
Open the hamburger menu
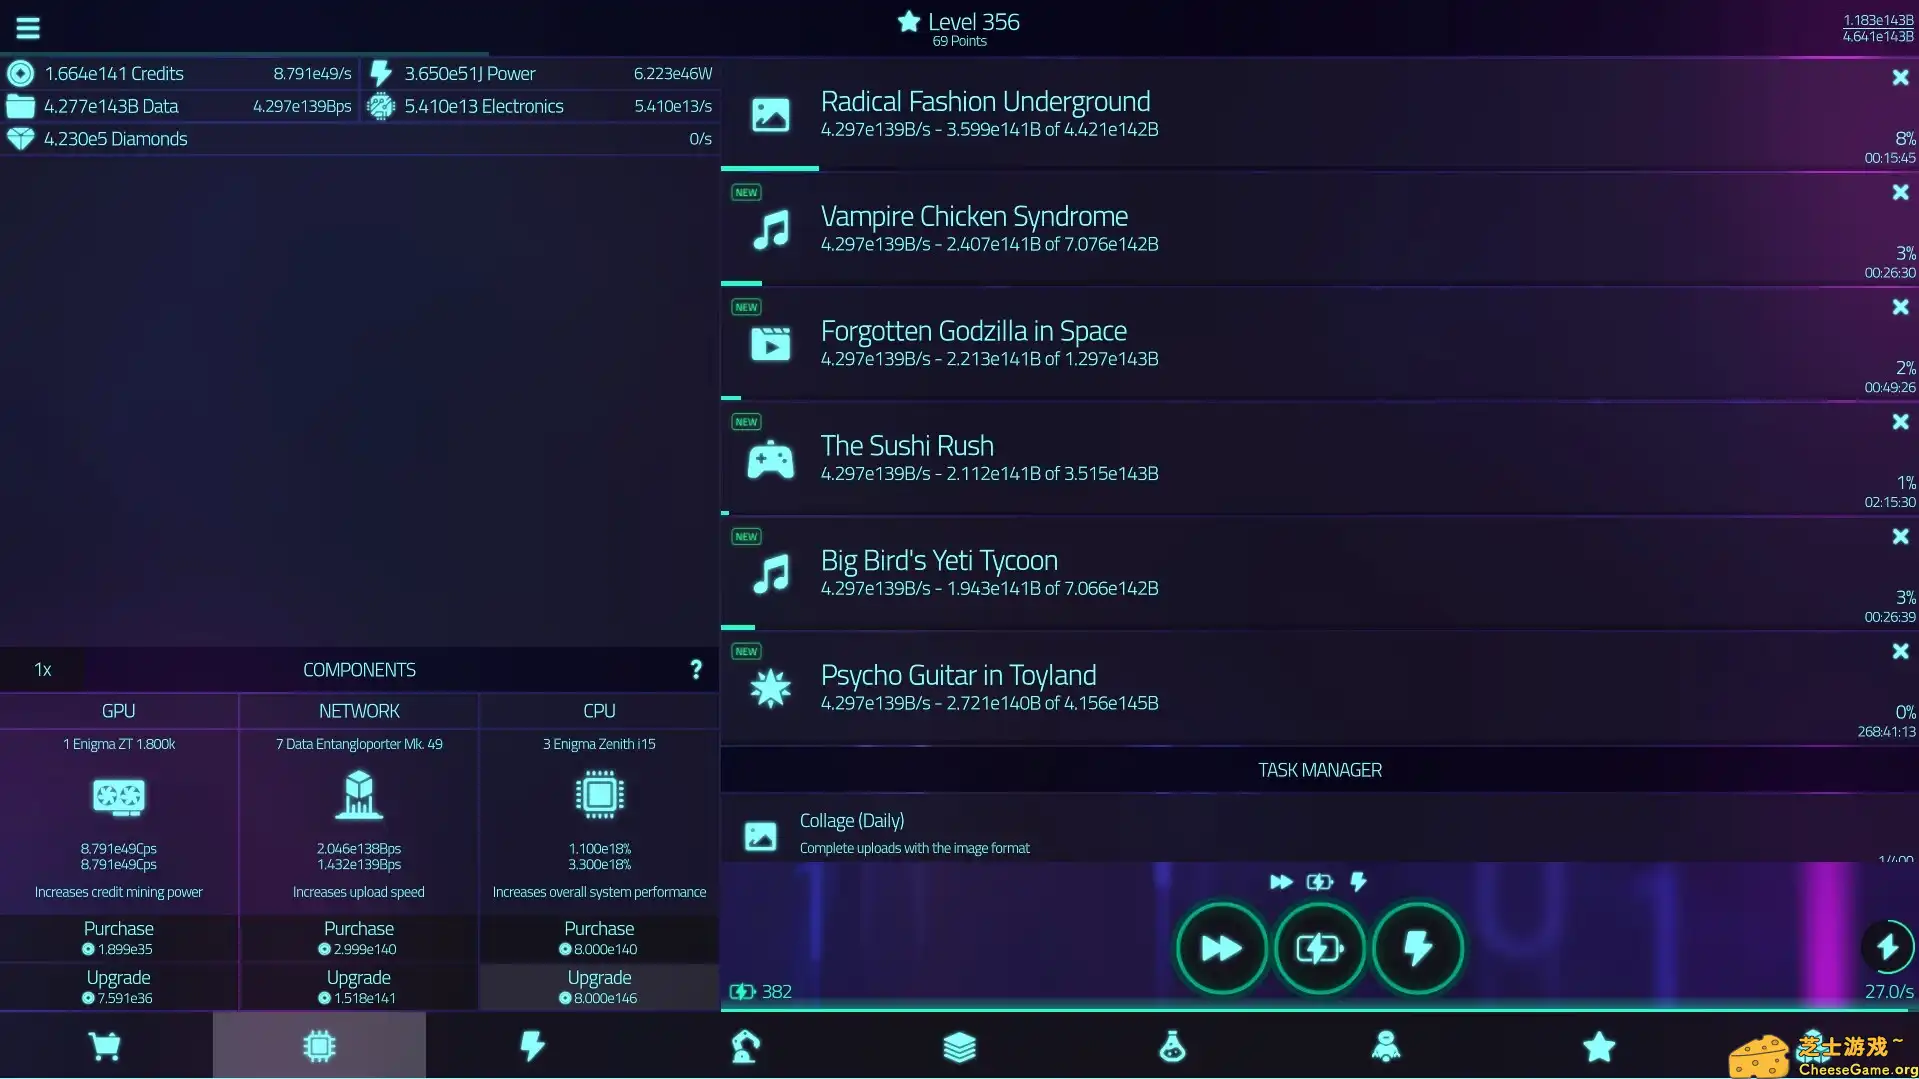pos(27,27)
